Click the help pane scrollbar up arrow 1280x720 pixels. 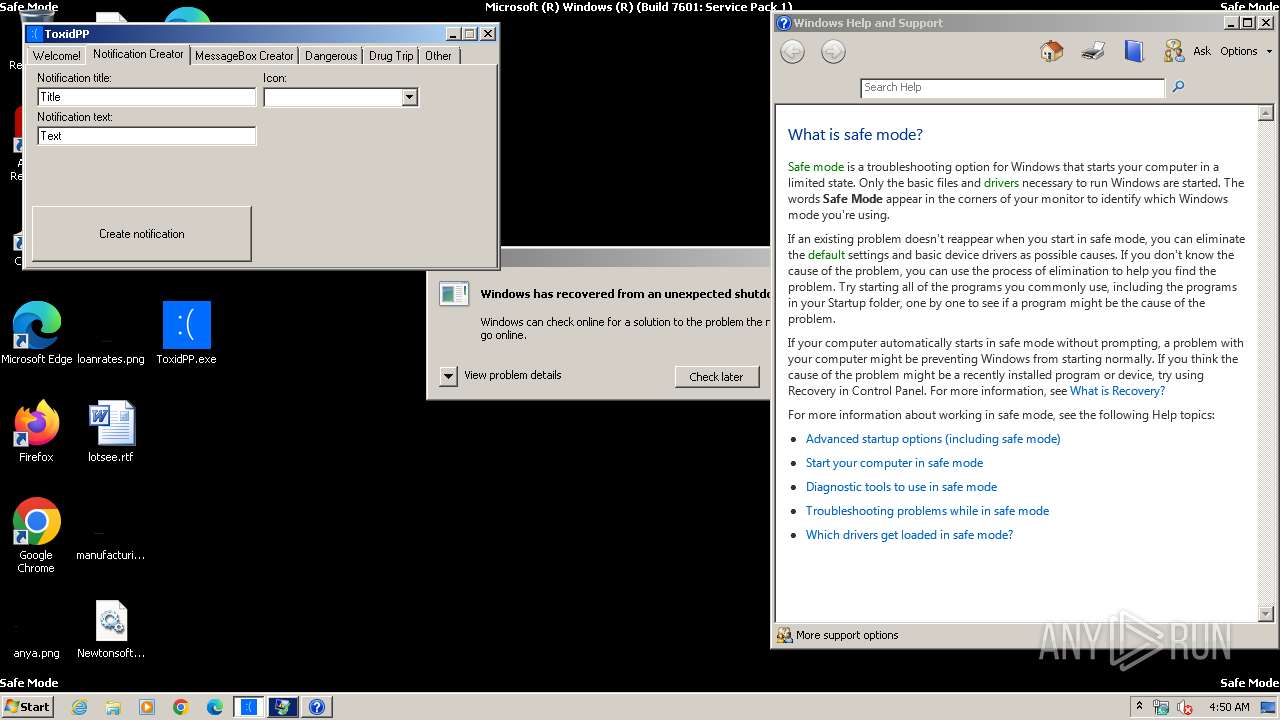tap(1266, 113)
